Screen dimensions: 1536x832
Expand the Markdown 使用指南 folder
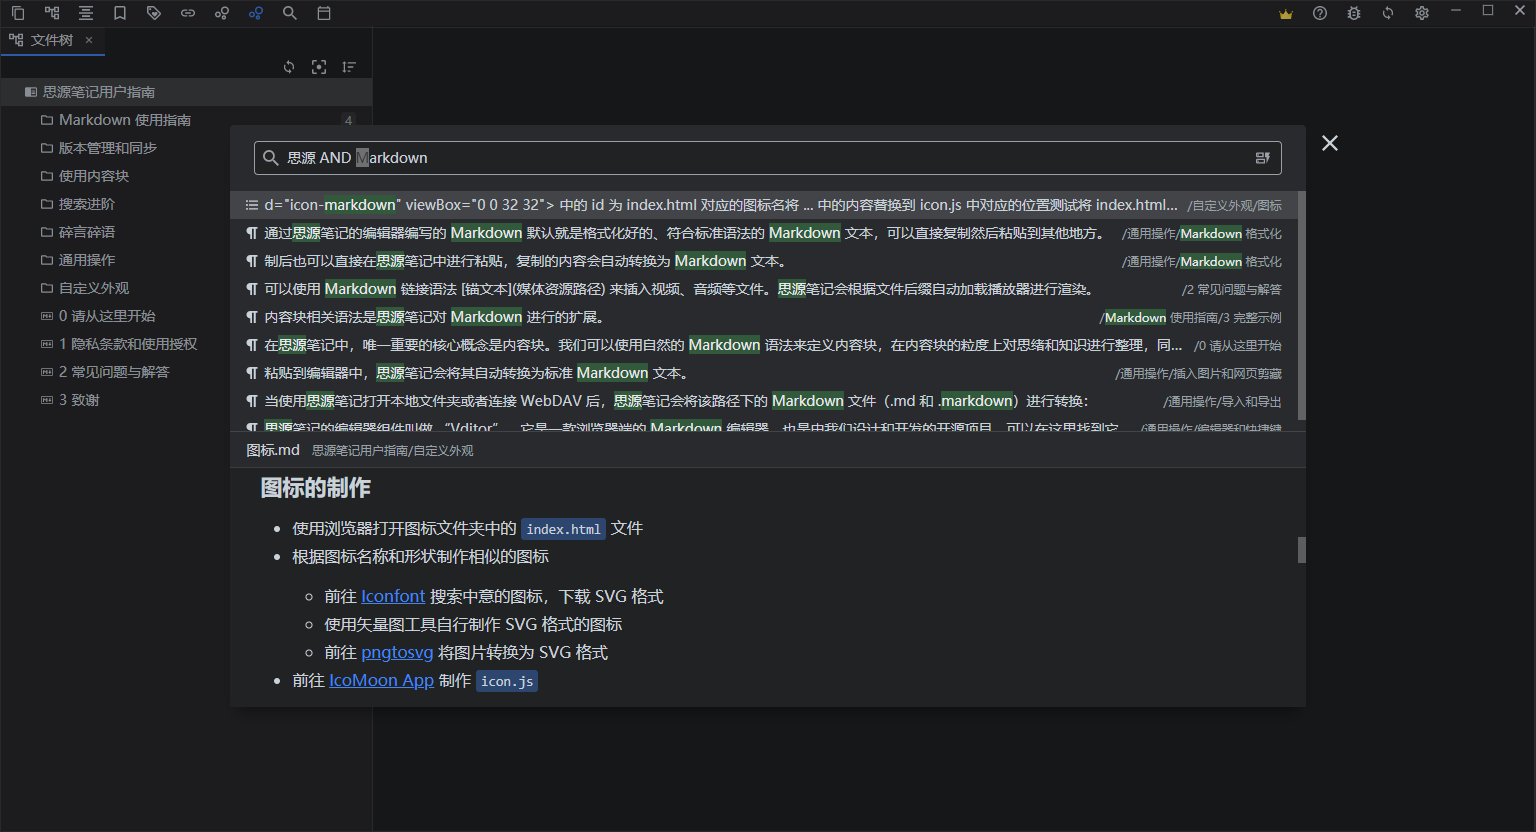tap(127, 119)
